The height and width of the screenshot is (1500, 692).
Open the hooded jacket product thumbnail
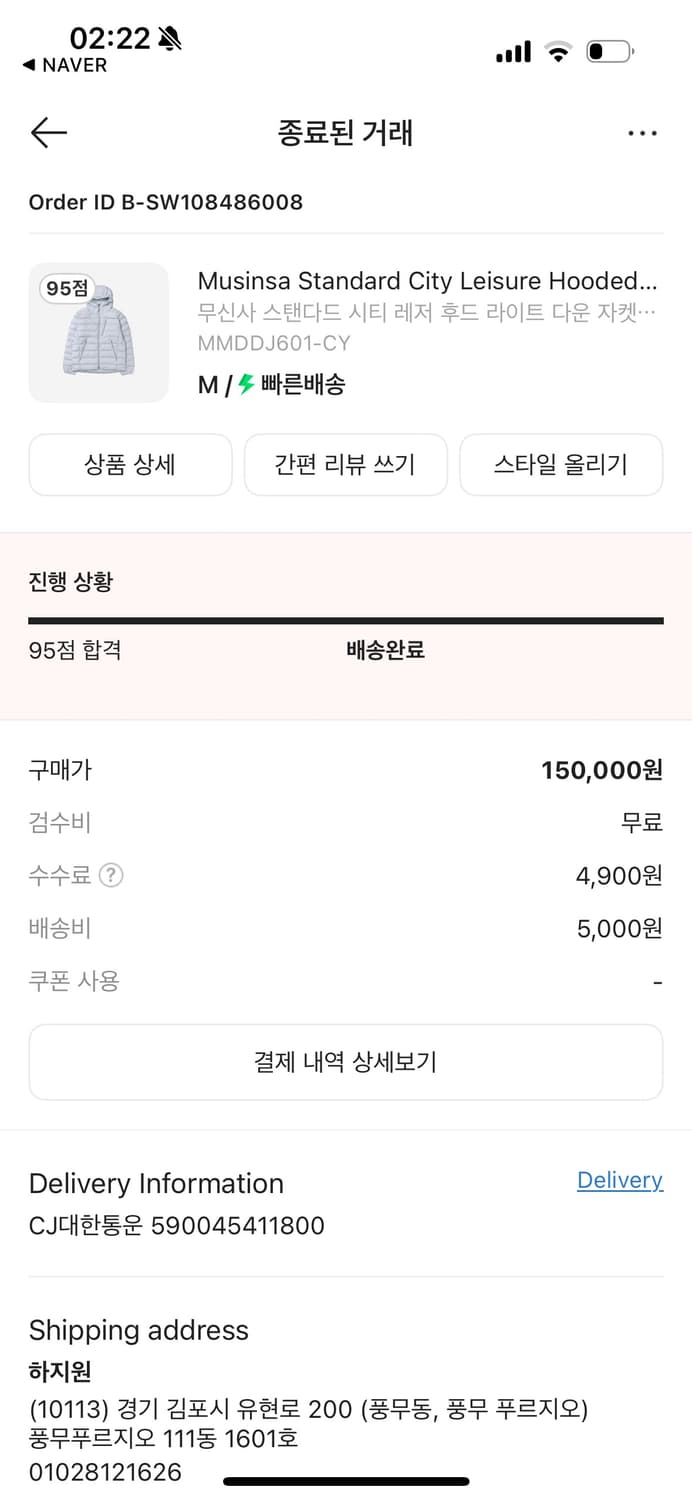coord(98,333)
